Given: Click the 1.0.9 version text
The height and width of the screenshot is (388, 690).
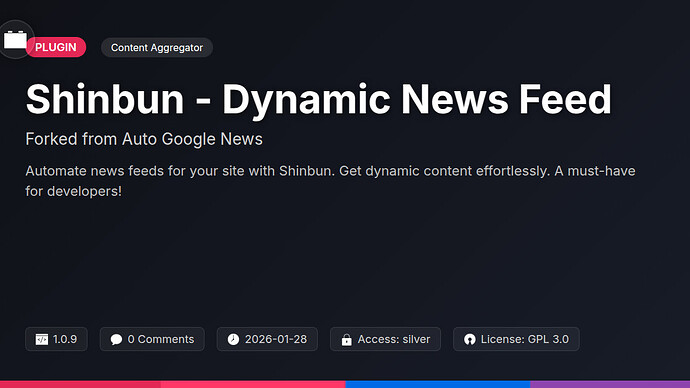Looking at the screenshot, I should [x=65, y=339].
